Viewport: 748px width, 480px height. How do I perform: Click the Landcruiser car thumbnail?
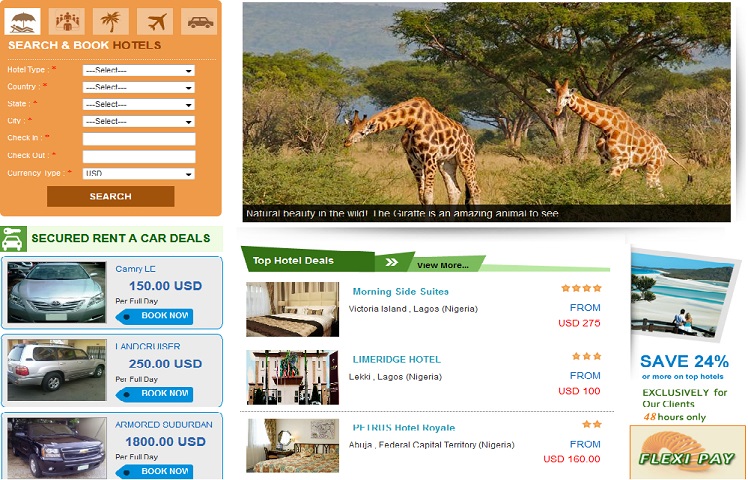[x=57, y=370]
